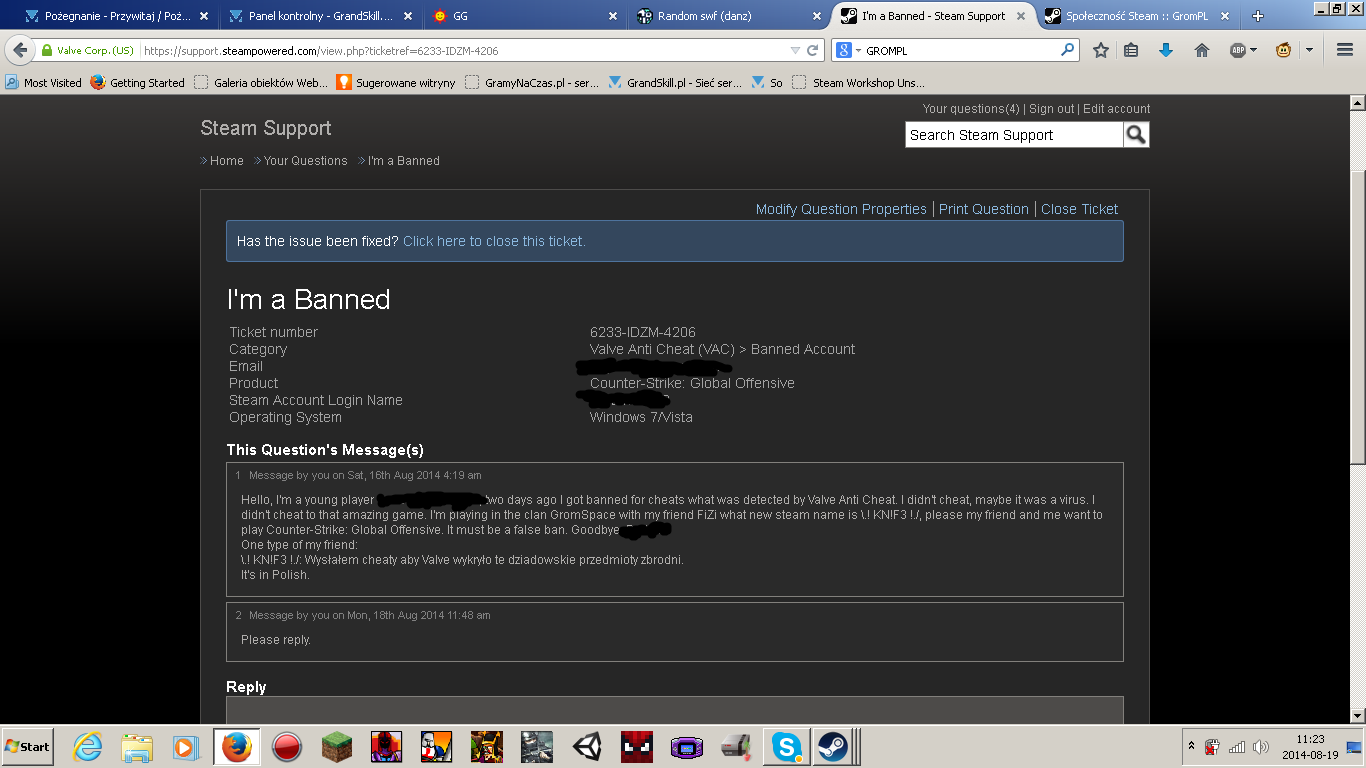Click the Windows Start button
The image size is (1366, 768).
click(x=27, y=746)
